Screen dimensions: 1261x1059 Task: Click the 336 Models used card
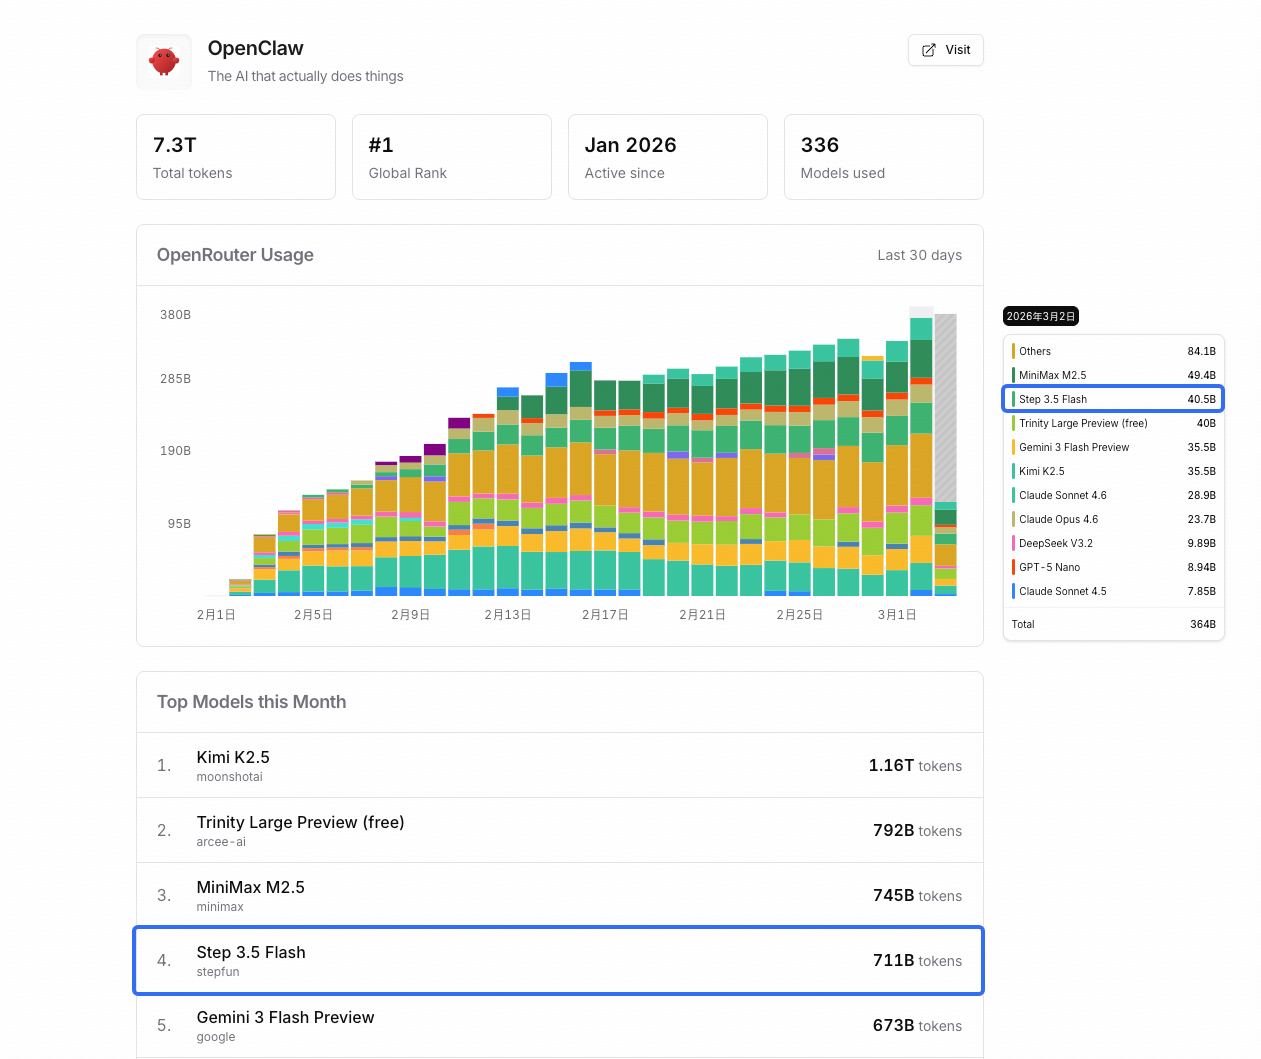(x=883, y=157)
